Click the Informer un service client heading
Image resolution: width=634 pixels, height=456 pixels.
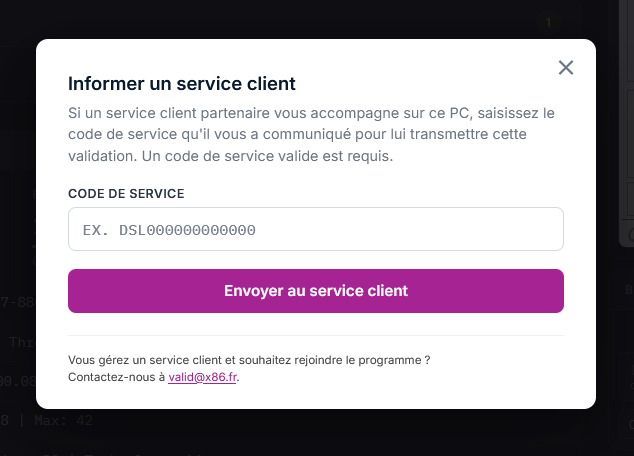pos(182,84)
